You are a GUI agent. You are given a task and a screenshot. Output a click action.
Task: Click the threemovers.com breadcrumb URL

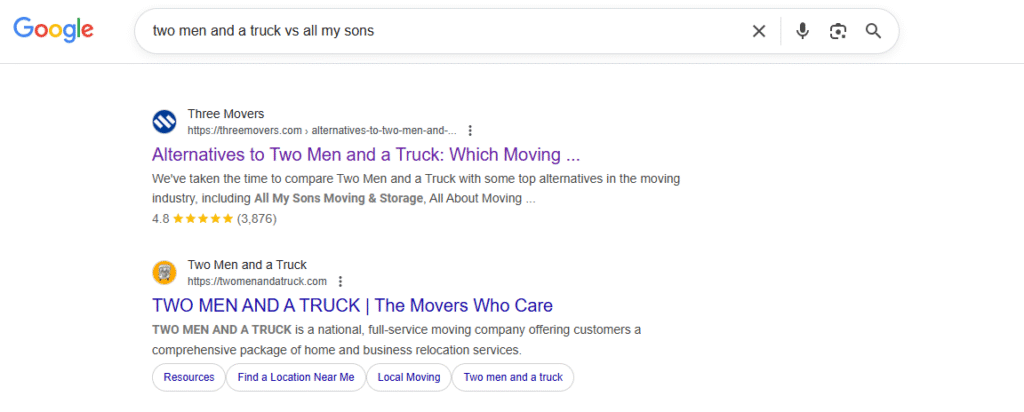tap(321, 130)
